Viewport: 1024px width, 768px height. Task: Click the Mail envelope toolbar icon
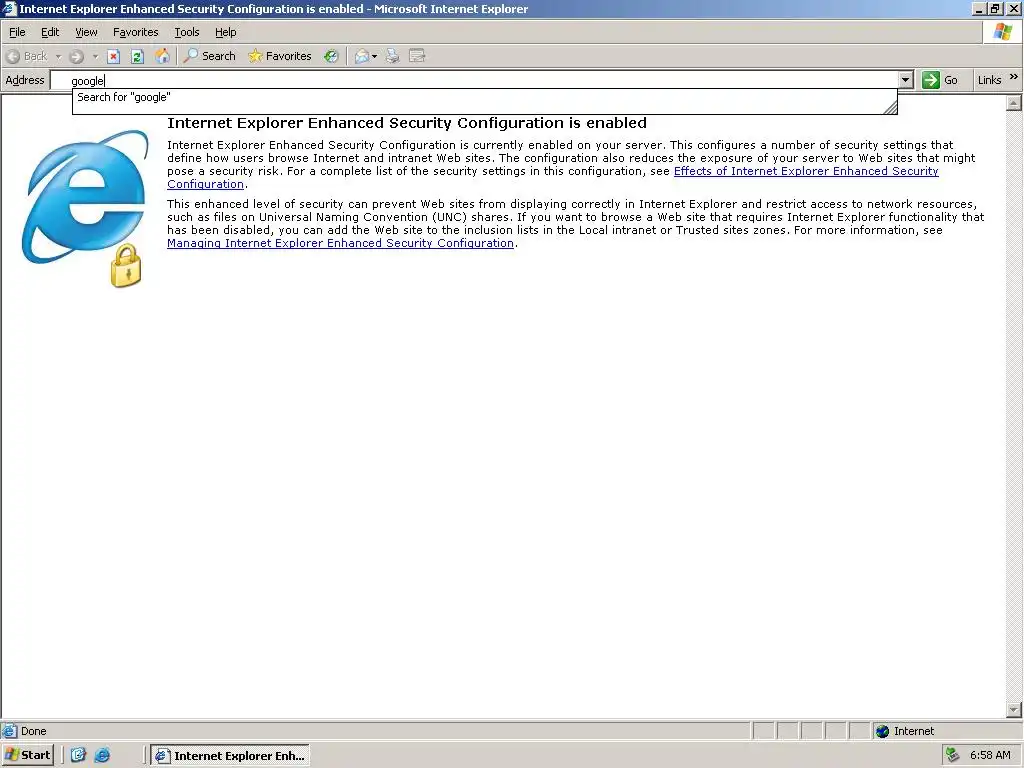point(362,56)
